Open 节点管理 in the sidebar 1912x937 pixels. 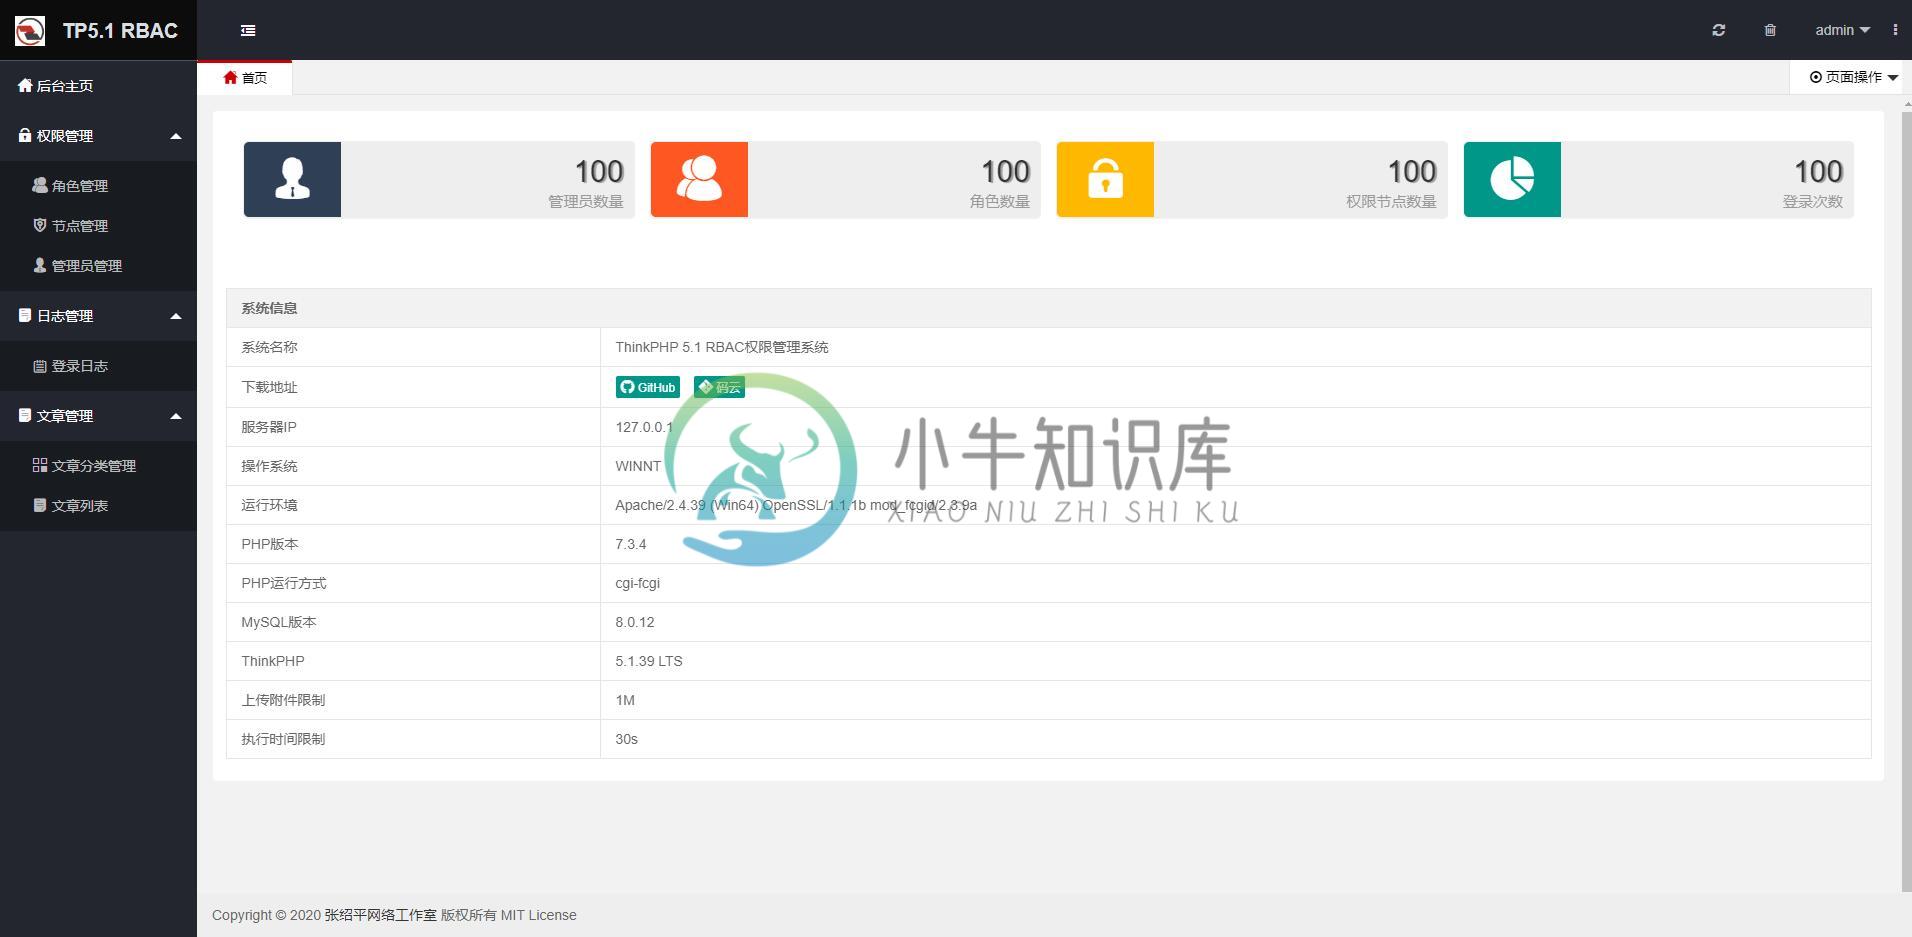coord(98,226)
